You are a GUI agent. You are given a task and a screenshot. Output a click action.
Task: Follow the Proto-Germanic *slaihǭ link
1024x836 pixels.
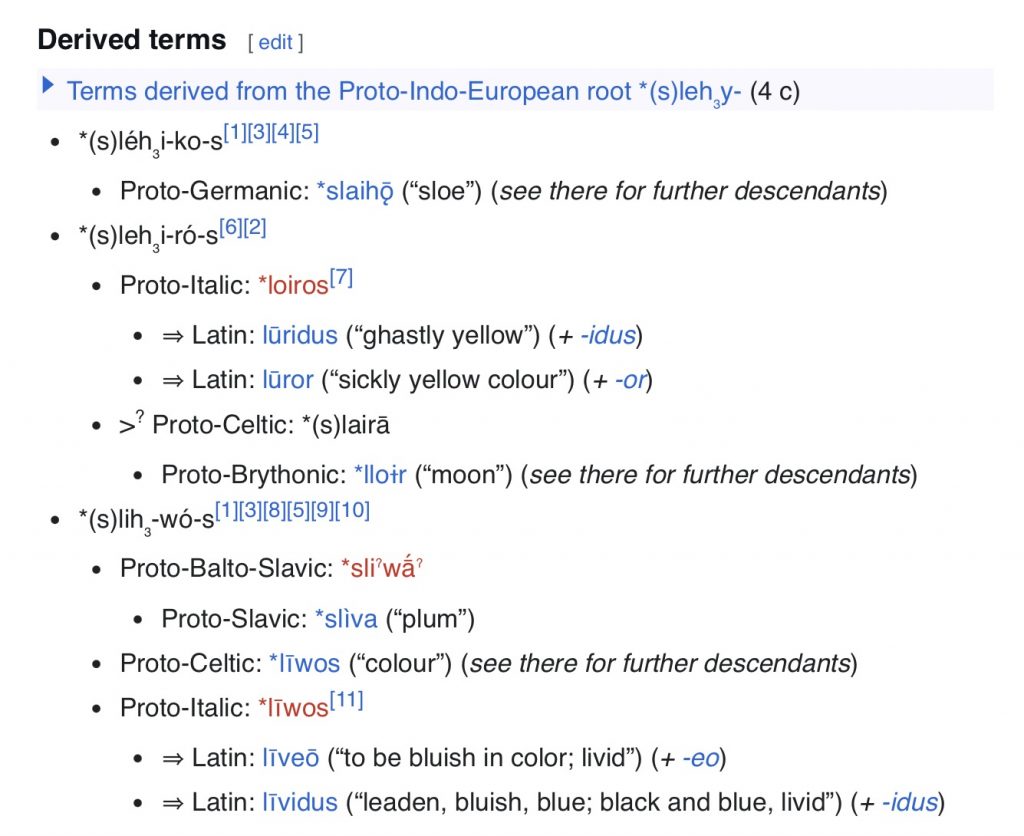pyautogui.click(x=355, y=191)
